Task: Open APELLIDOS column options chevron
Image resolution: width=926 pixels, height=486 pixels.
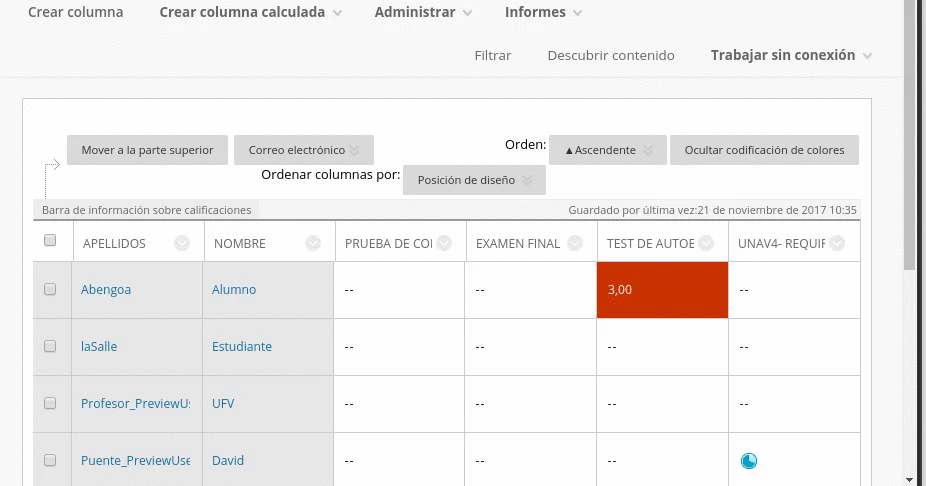Action: point(182,243)
